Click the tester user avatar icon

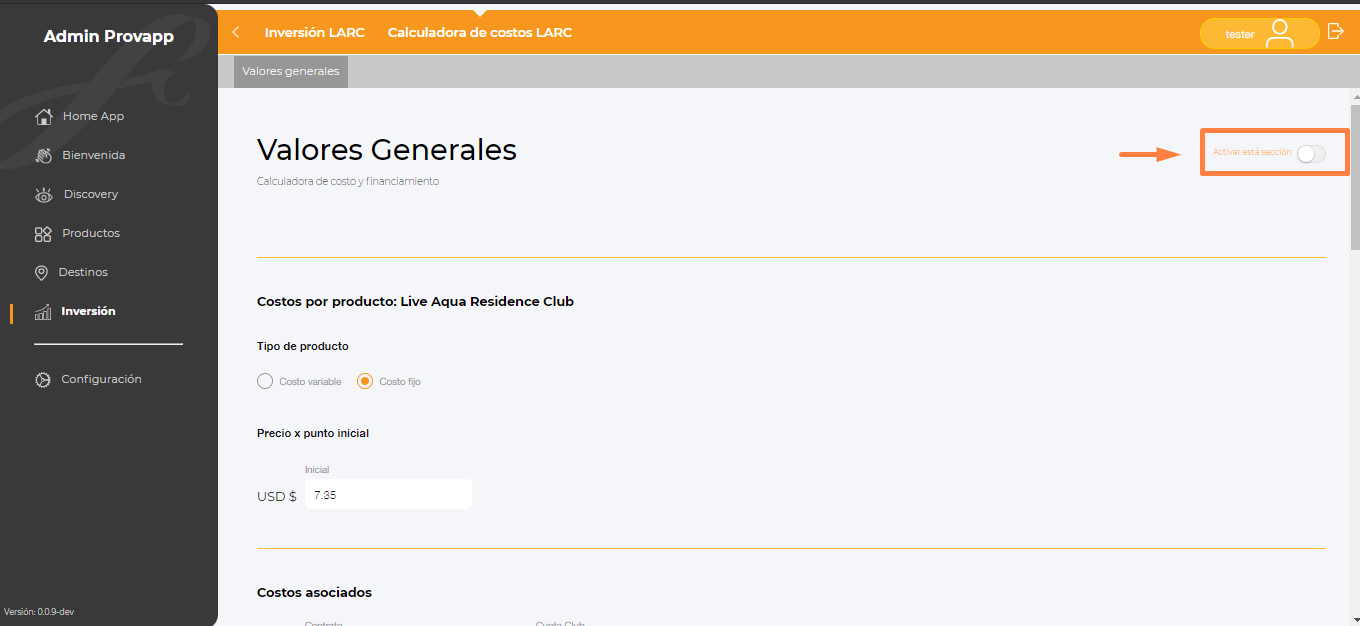point(1279,33)
